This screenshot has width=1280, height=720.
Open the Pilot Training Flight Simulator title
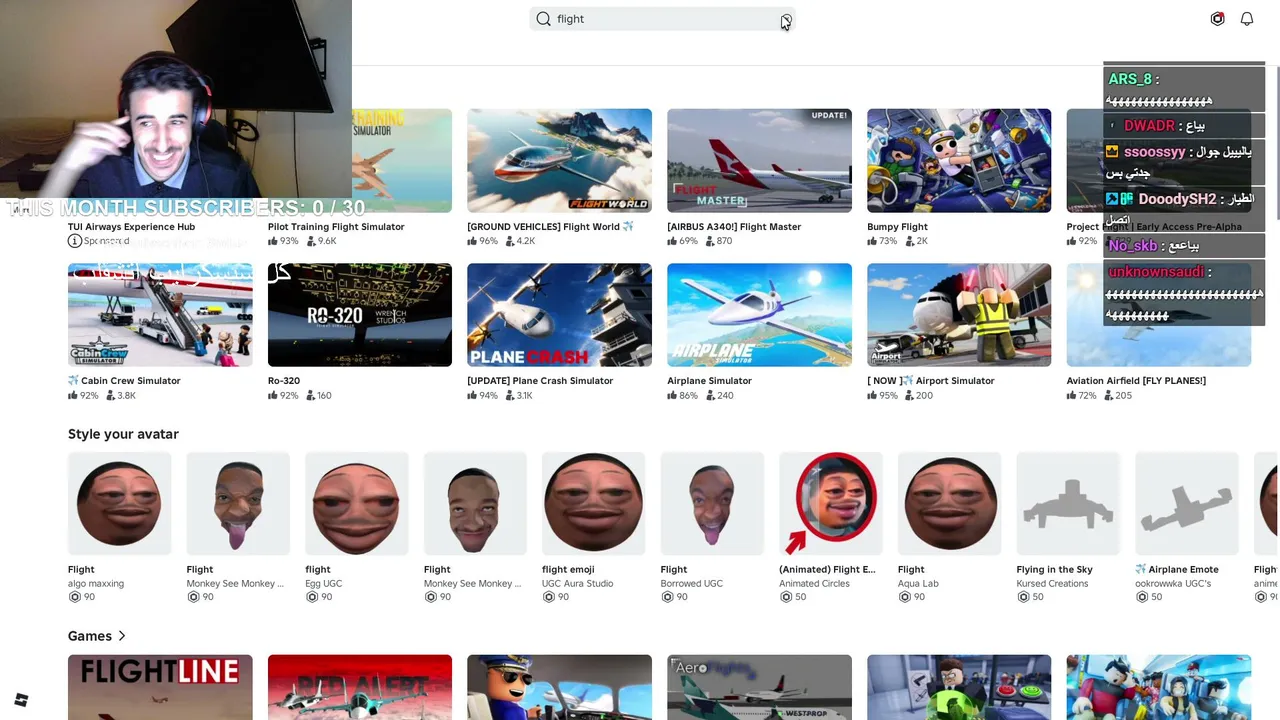tap(336, 227)
